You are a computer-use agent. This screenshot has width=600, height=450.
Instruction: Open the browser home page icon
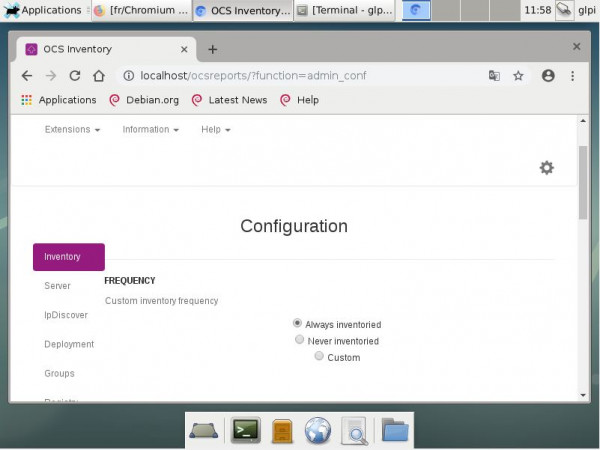(x=99, y=76)
